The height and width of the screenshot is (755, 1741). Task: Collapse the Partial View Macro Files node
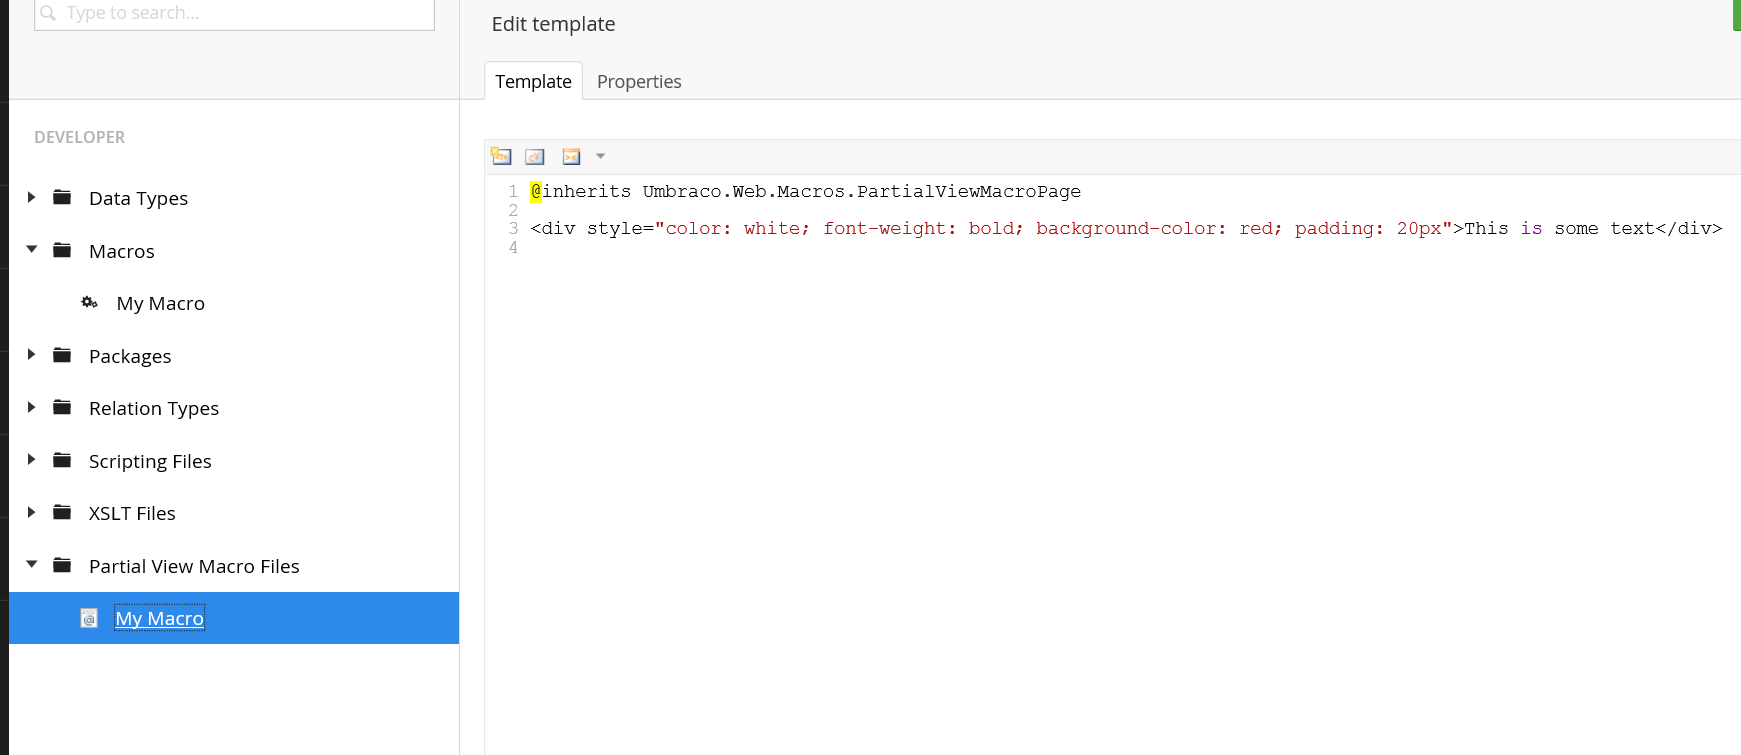tap(31, 565)
